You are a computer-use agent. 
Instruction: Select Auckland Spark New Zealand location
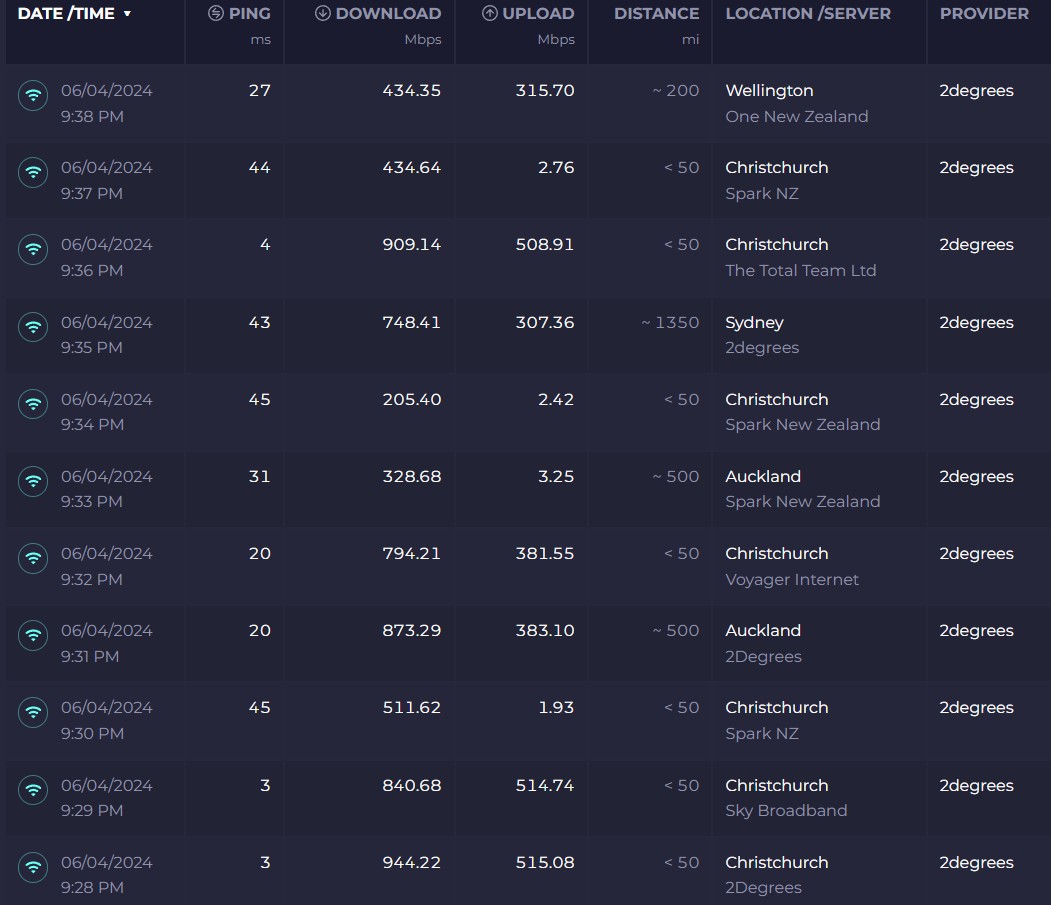[802, 489]
